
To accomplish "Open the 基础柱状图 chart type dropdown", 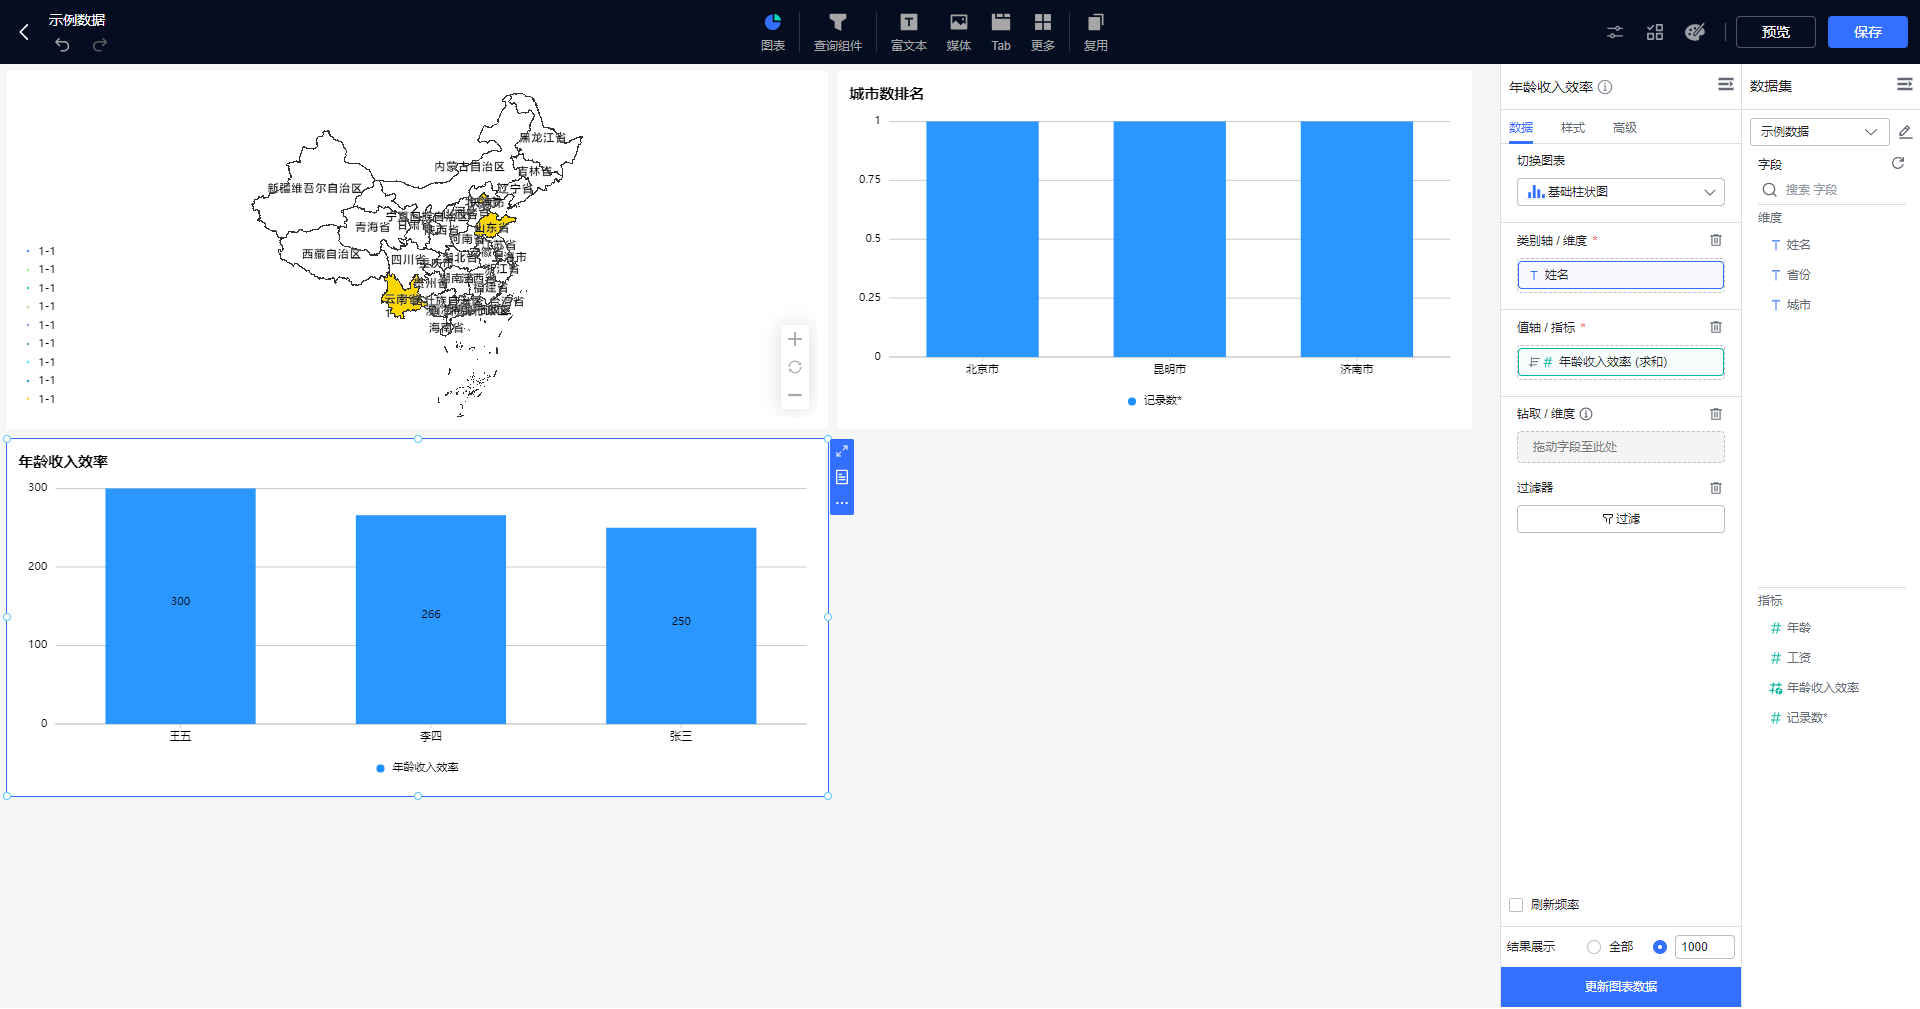I will point(1620,192).
